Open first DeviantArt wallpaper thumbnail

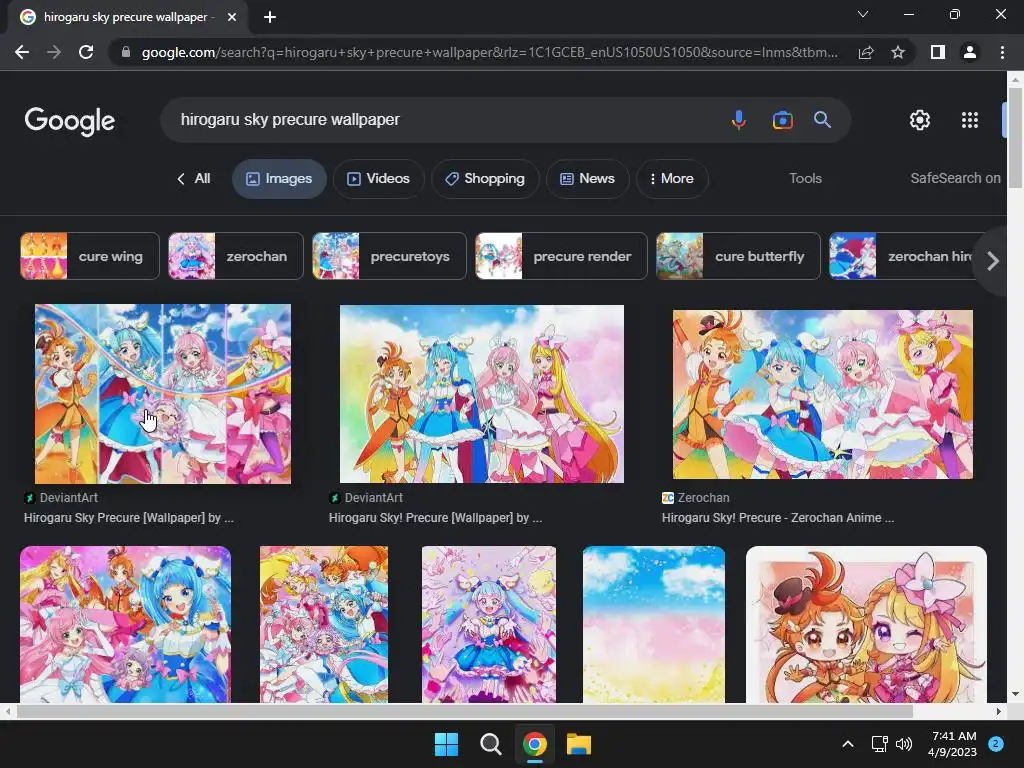point(163,394)
